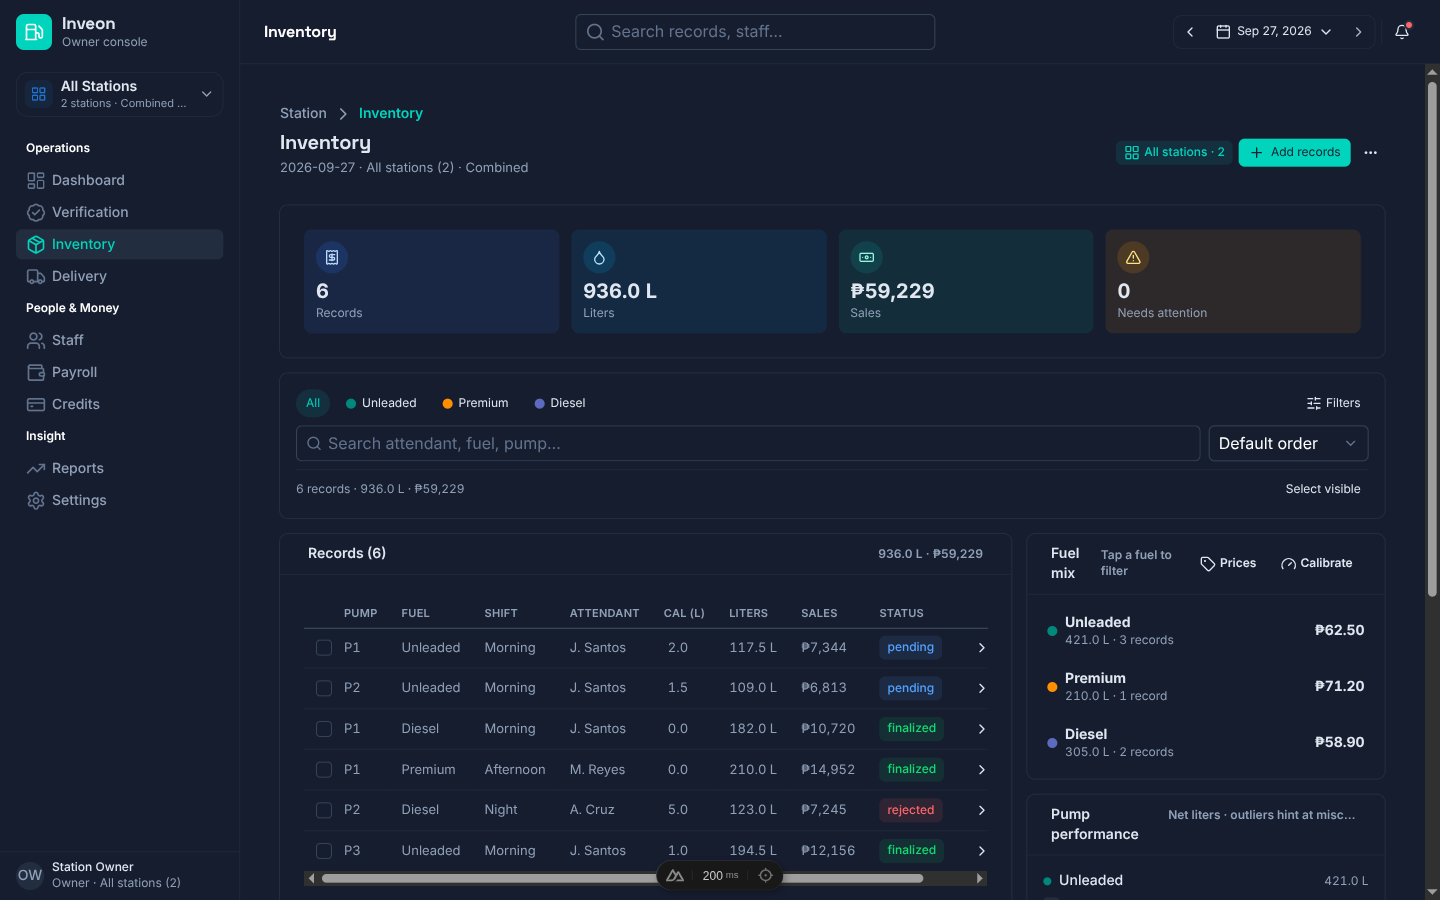Open Credits in the sidebar

pyautogui.click(x=120, y=404)
